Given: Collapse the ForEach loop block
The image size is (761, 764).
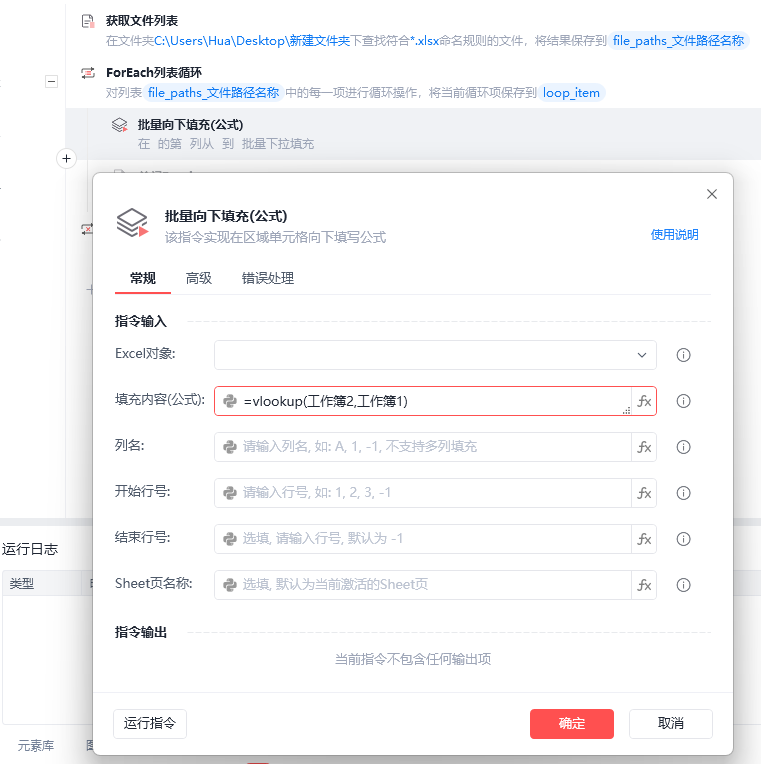Looking at the screenshot, I should 52,81.
